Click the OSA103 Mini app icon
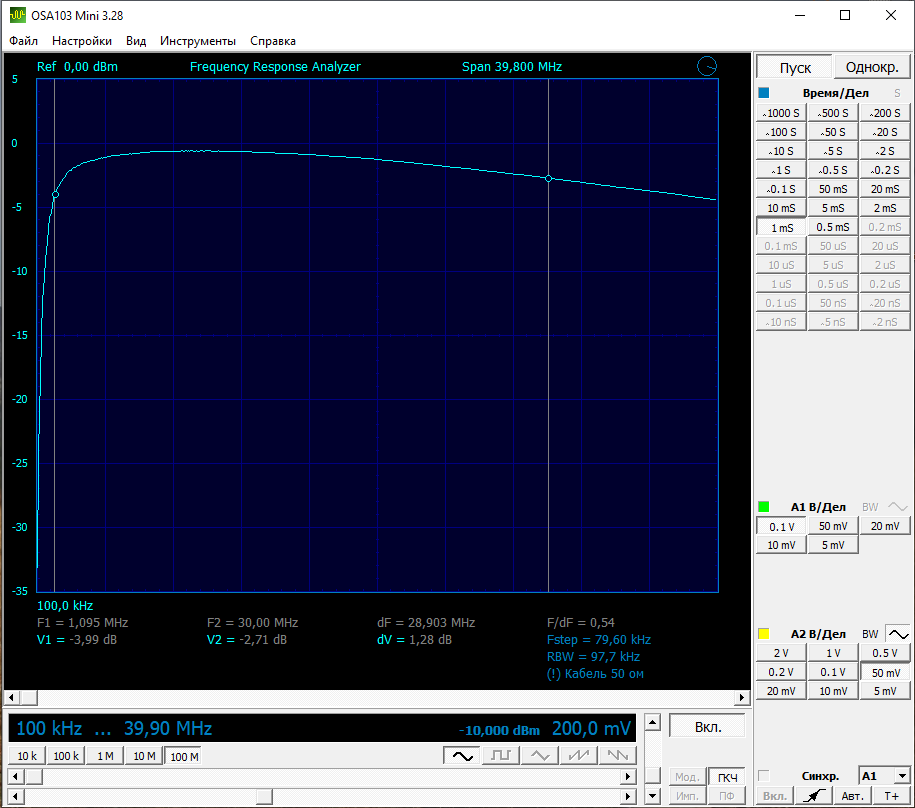The width and height of the screenshot is (915, 808). 18,15
